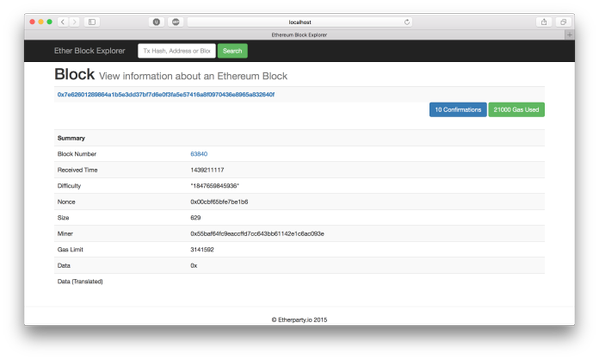599x360 pixels.
Task: Reload the page with refresh icon
Action: [407, 22]
